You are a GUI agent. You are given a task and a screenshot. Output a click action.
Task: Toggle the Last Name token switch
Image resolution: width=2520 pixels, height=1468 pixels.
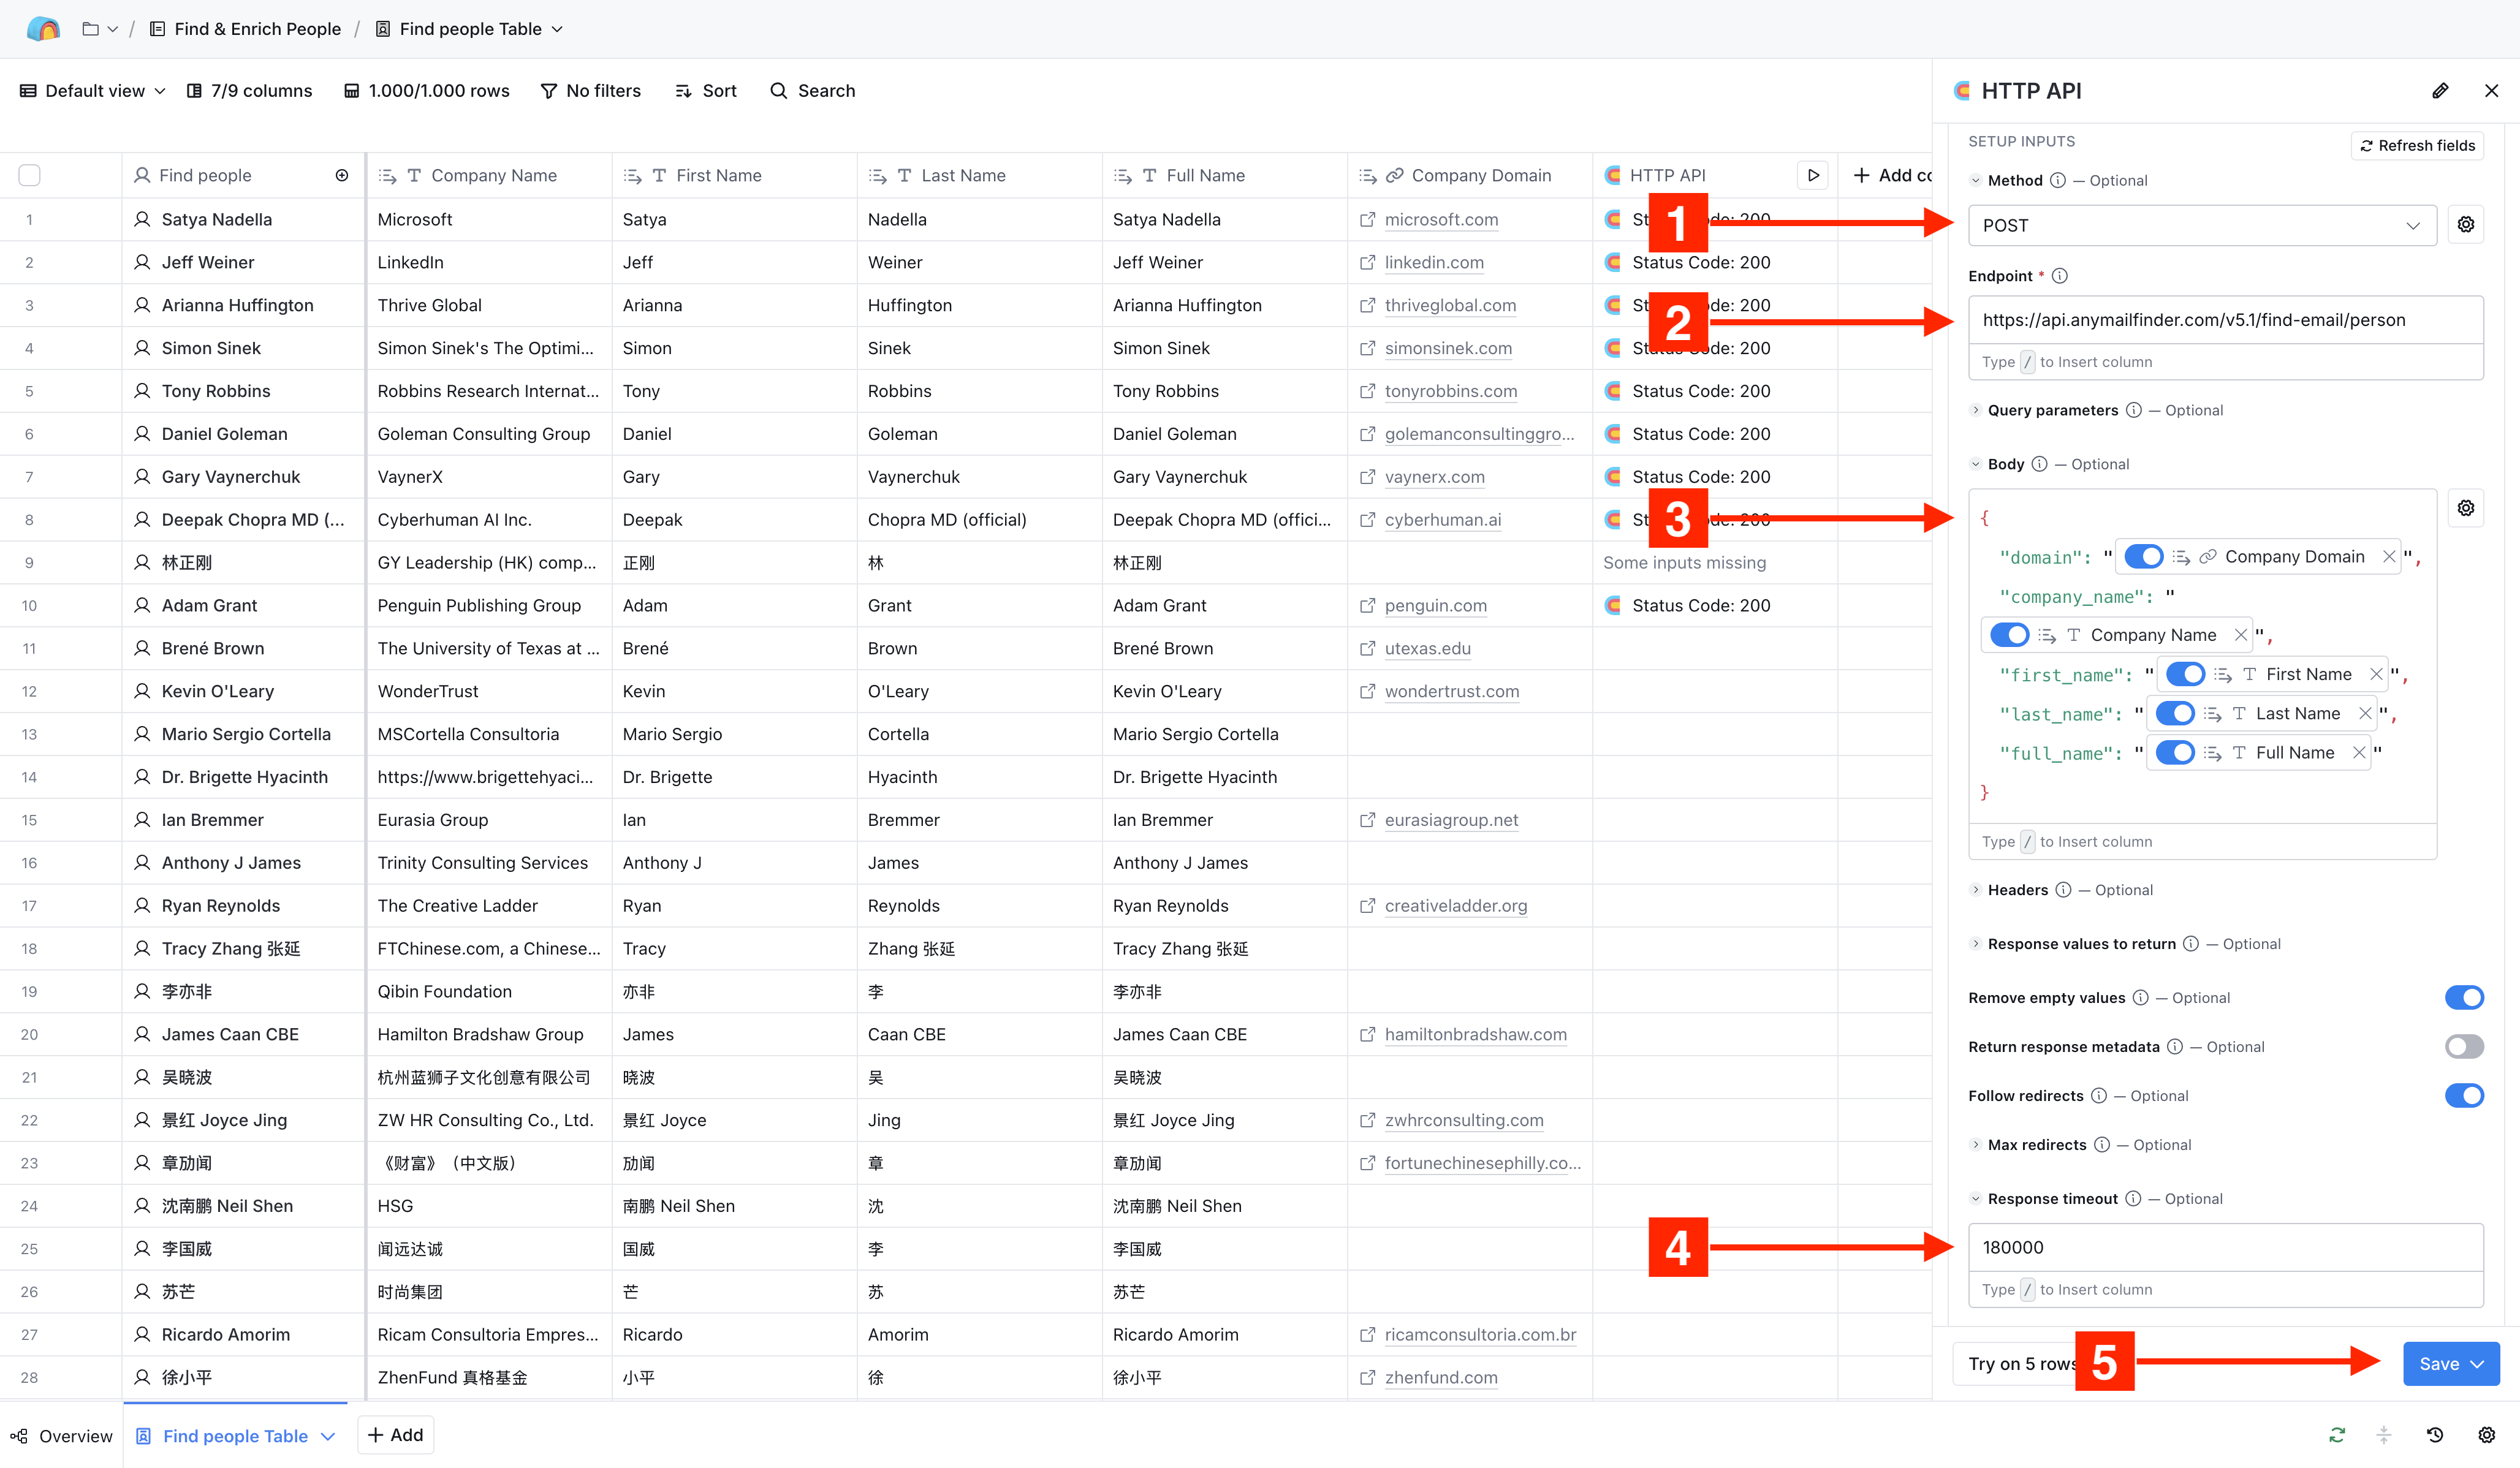2175,713
